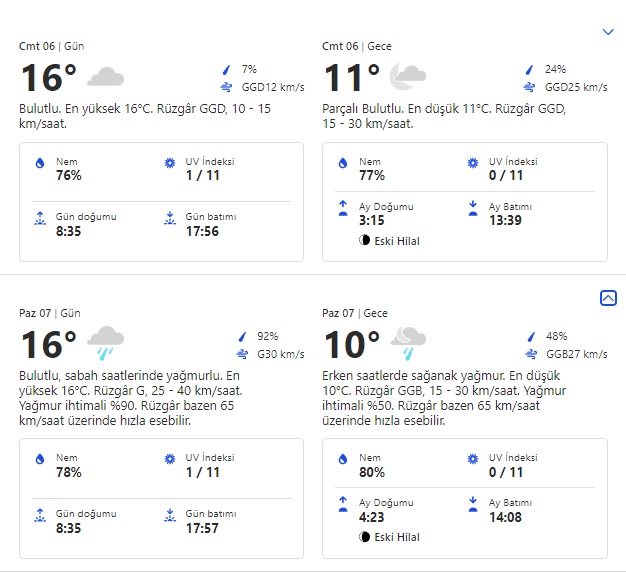
Task: Click the Nem 80% humidity value
Action: coord(372,472)
